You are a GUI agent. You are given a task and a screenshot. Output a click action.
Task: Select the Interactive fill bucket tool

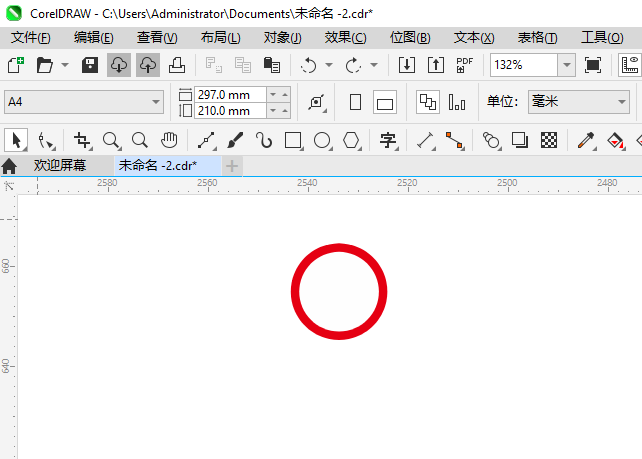click(x=615, y=140)
